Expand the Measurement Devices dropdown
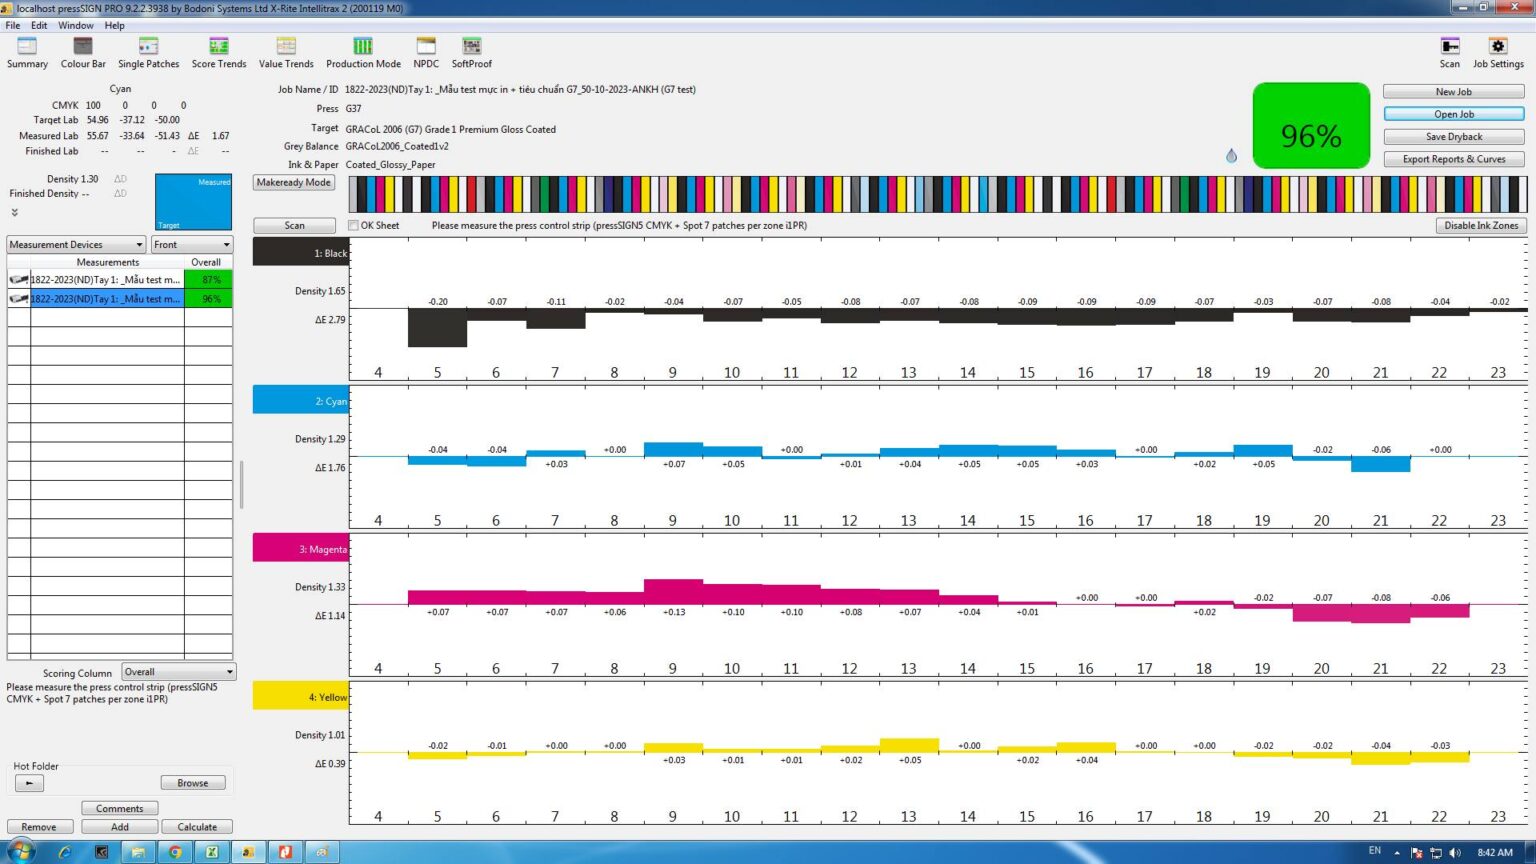The width and height of the screenshot is (1536, 864). 77,245
